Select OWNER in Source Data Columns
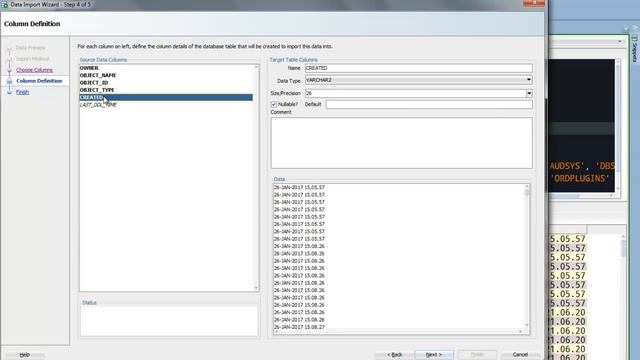This screenshot has height=360, width=640. tap(89, 68)
